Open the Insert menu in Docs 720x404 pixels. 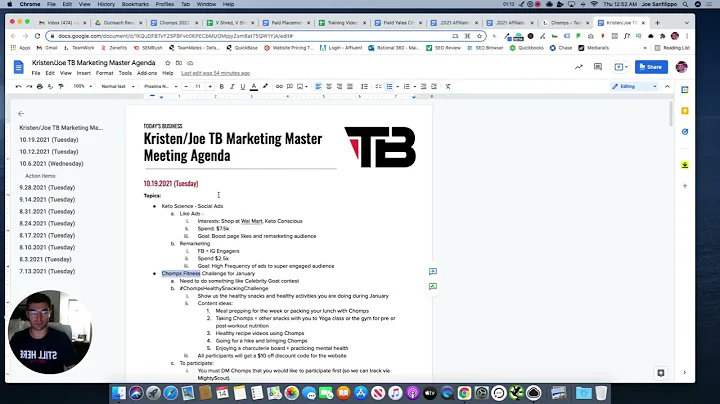[x=84, y=73]
